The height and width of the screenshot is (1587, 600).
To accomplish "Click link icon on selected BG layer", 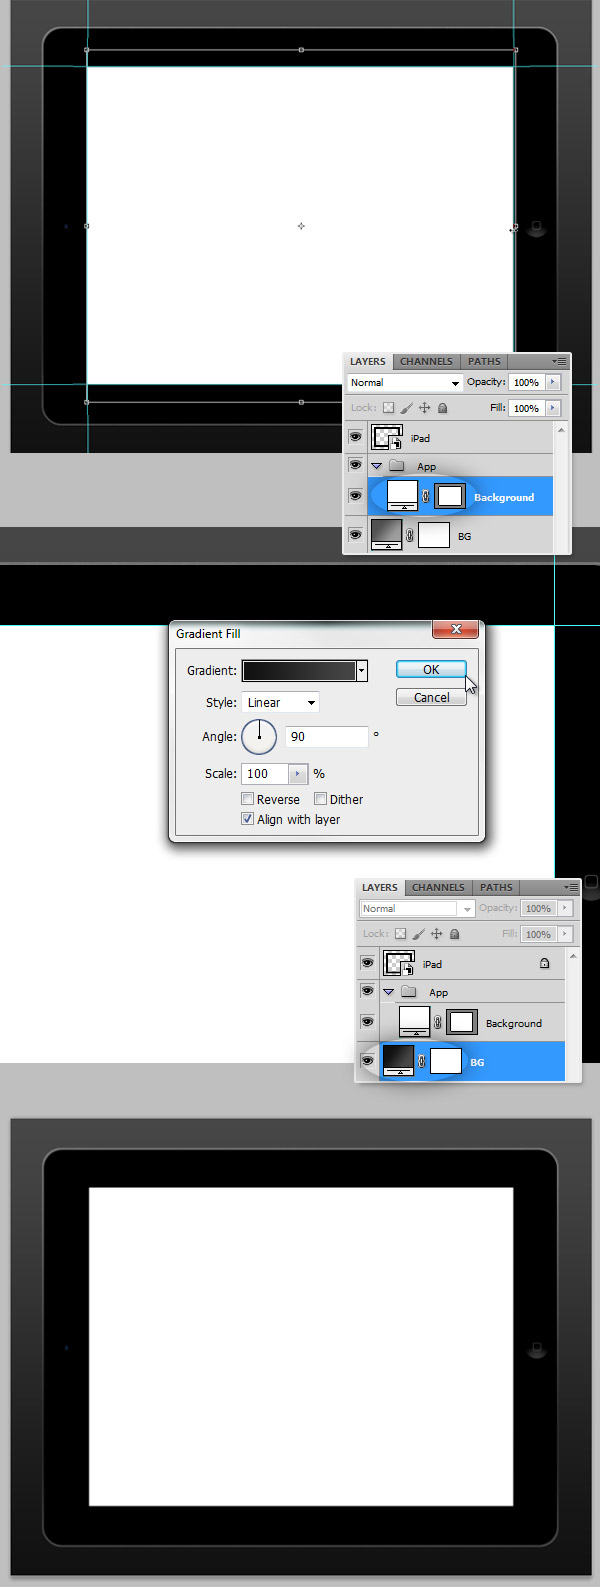I will click(x=421, y=1061).
